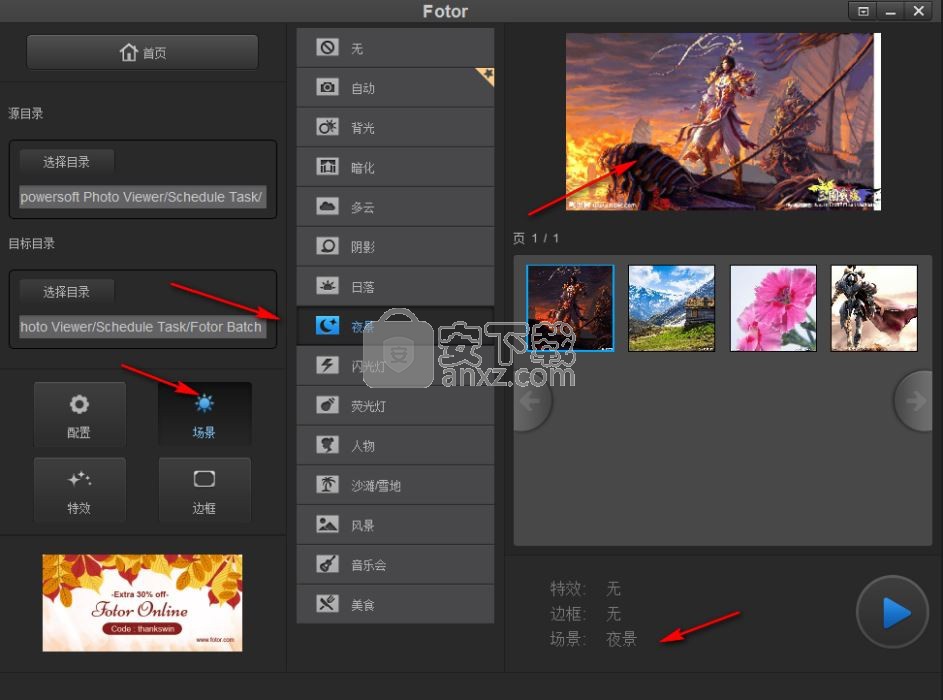Click the home house icon
The image size is (943, 700).
point(129,52)
